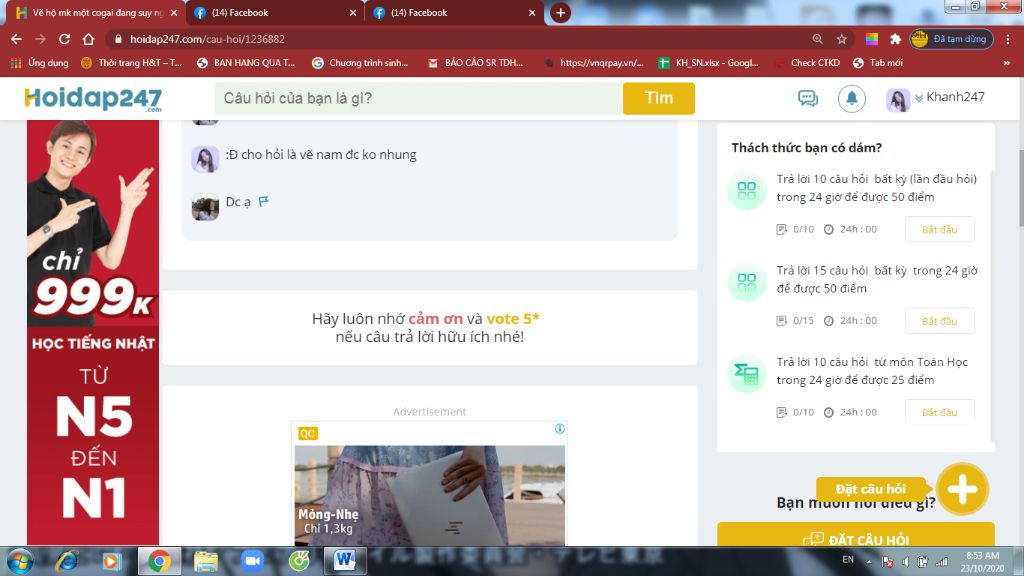Click the ad info icon on the advertisement

pyautogui.click(x=560, y=429)
